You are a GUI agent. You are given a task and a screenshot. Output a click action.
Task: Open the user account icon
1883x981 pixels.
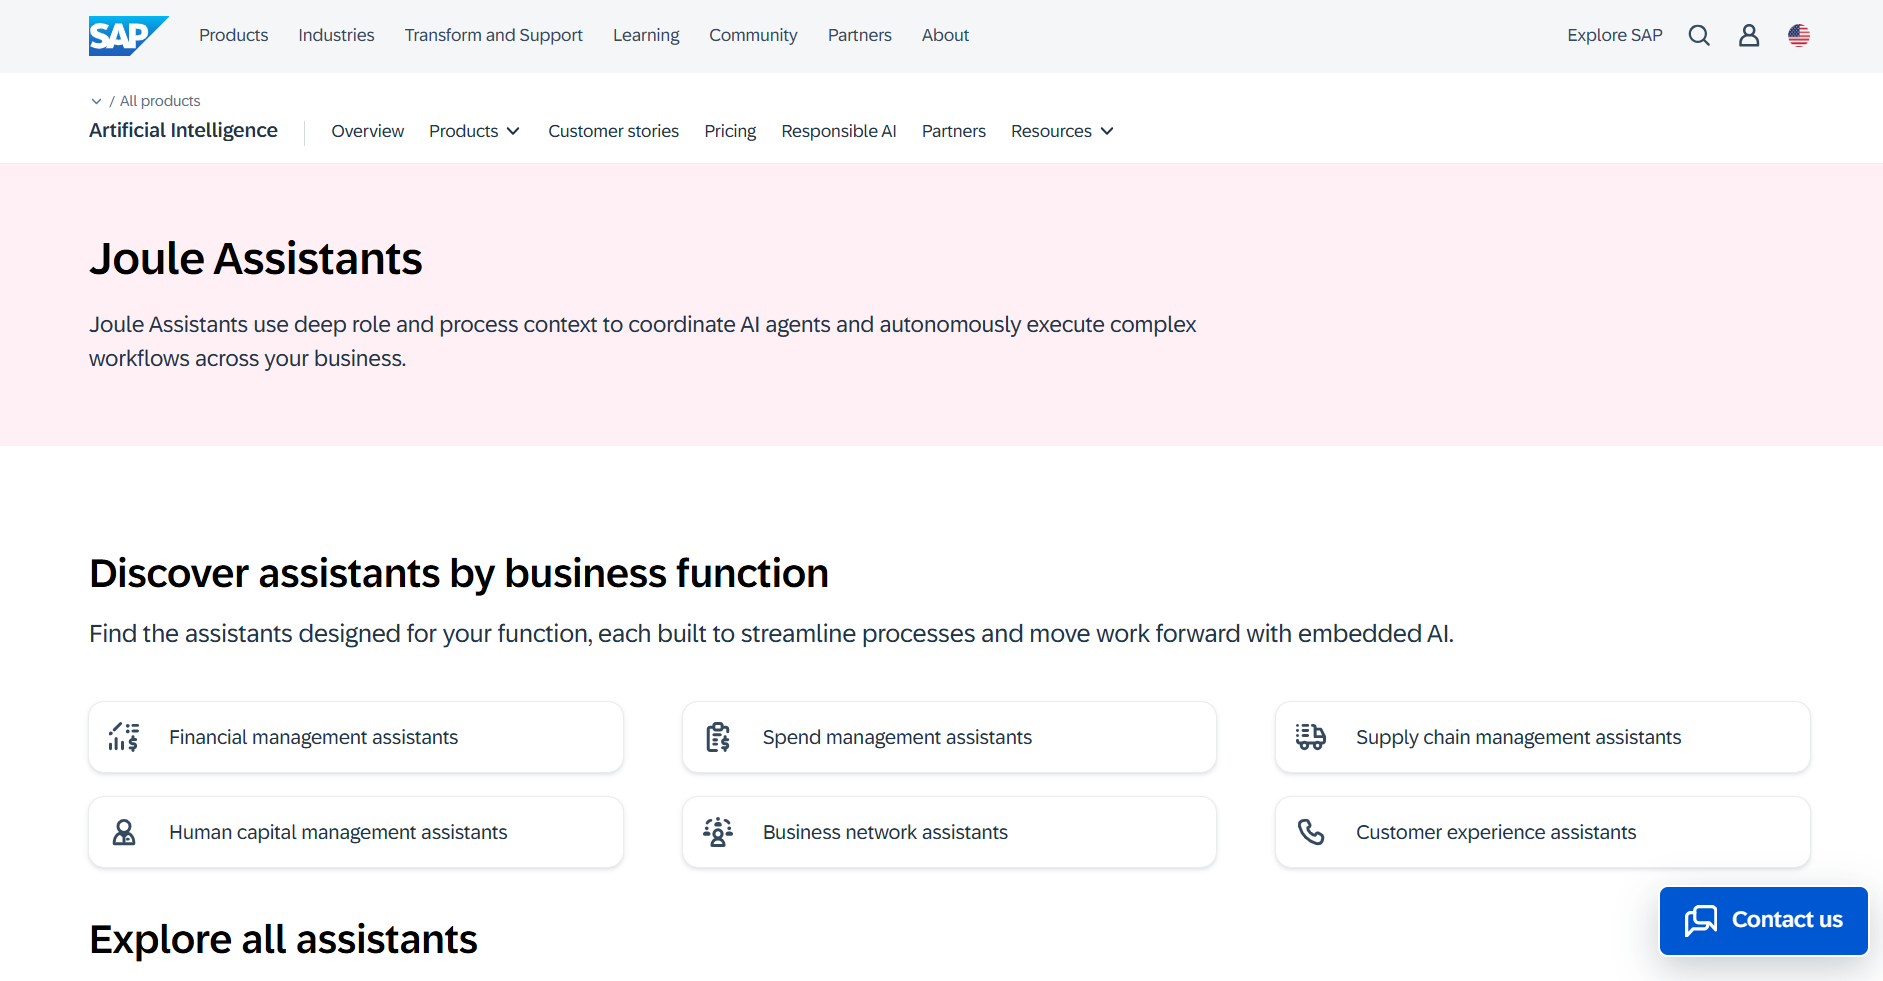[1749, 36]
